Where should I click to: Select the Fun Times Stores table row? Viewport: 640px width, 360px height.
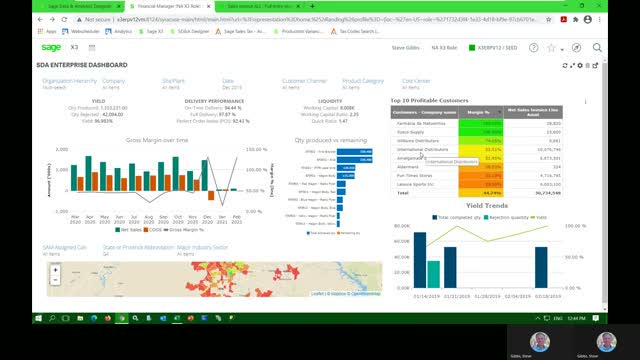coord(476,176)
